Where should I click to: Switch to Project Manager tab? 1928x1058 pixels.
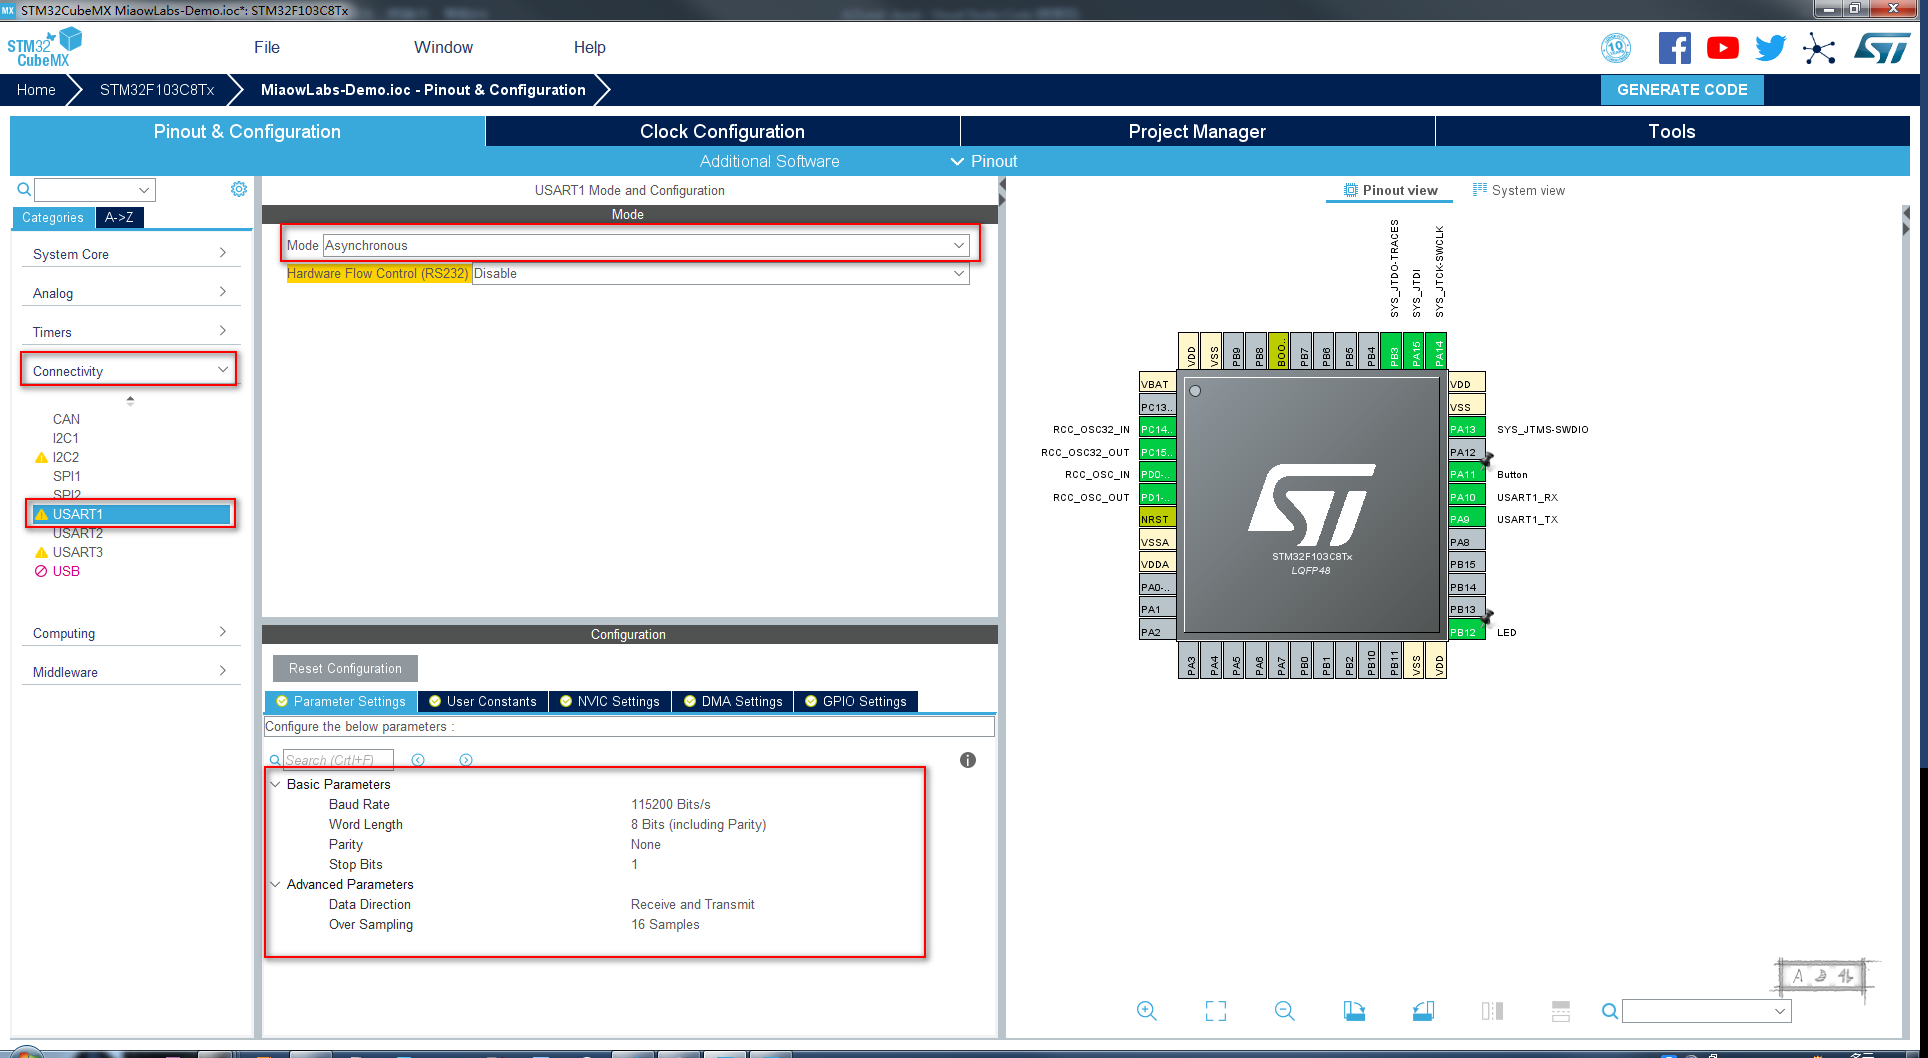tap(1197, 131)
